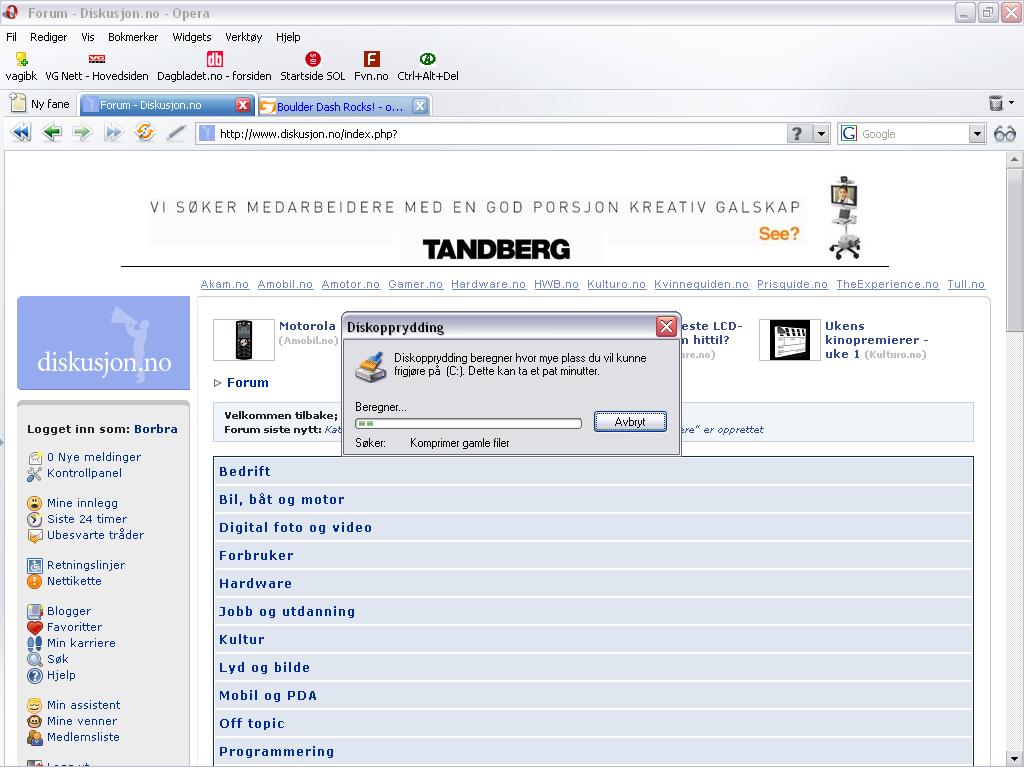The height and width of the screenshot is (768, 1024).
Task: Click the wand icon beside reload
Action: [x=176, y=133]
